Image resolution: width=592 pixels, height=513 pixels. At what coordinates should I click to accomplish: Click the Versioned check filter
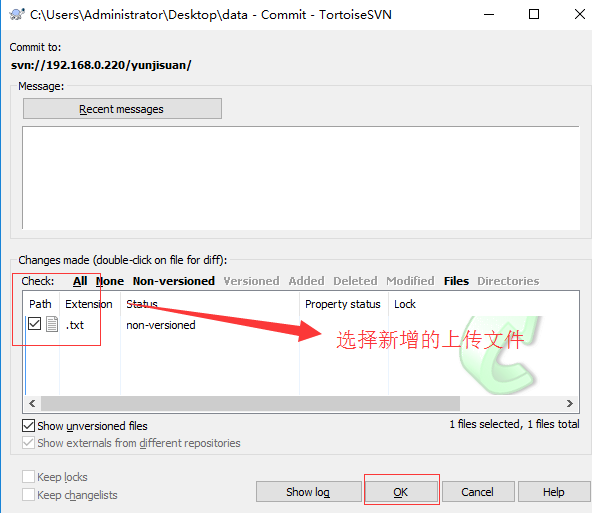(251, 281)
